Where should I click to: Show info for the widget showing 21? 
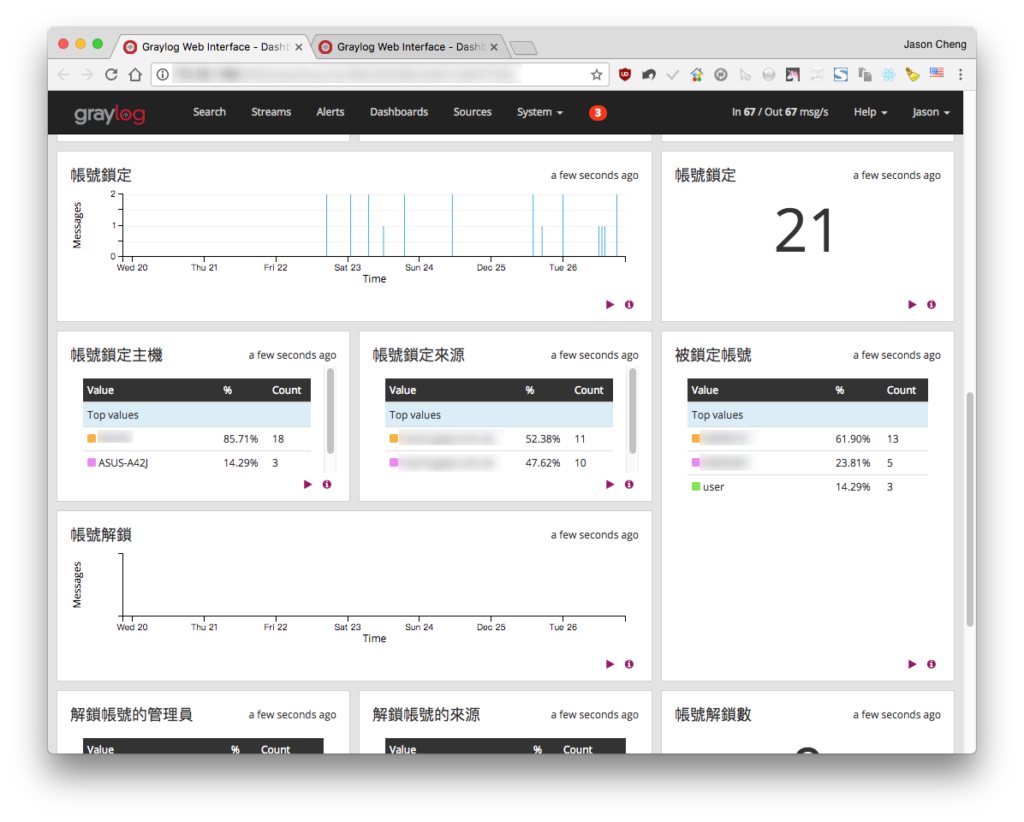pyautogui.click(x=931, y=304)
